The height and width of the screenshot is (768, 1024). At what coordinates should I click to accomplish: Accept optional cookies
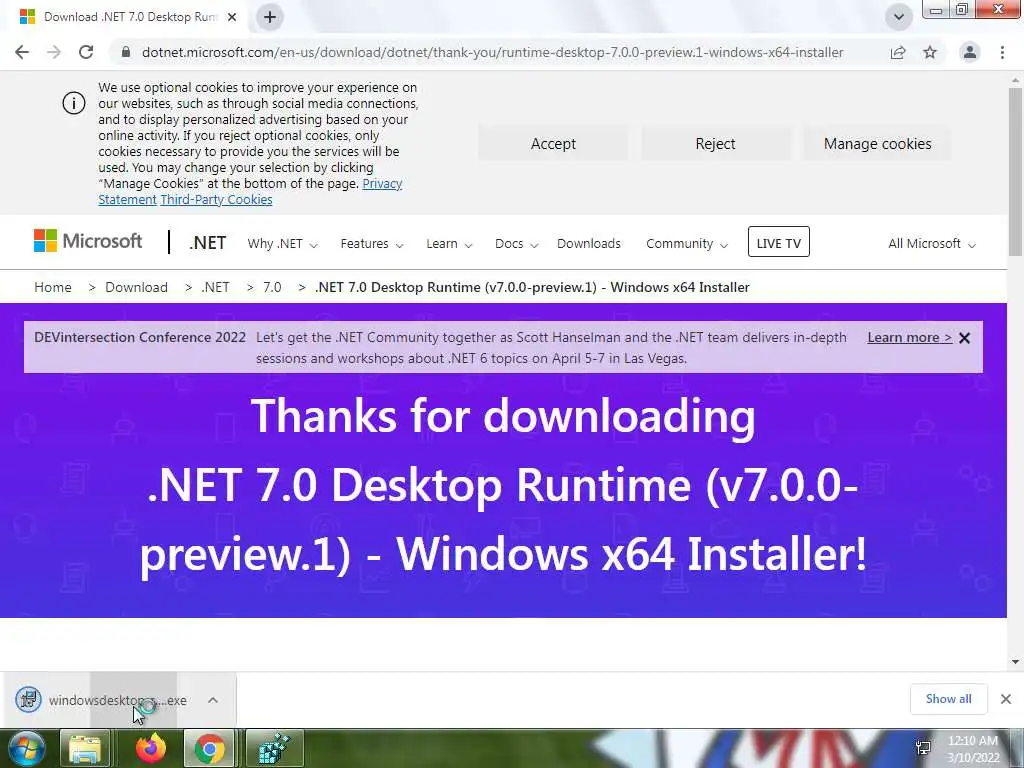[x=553, y=144]
